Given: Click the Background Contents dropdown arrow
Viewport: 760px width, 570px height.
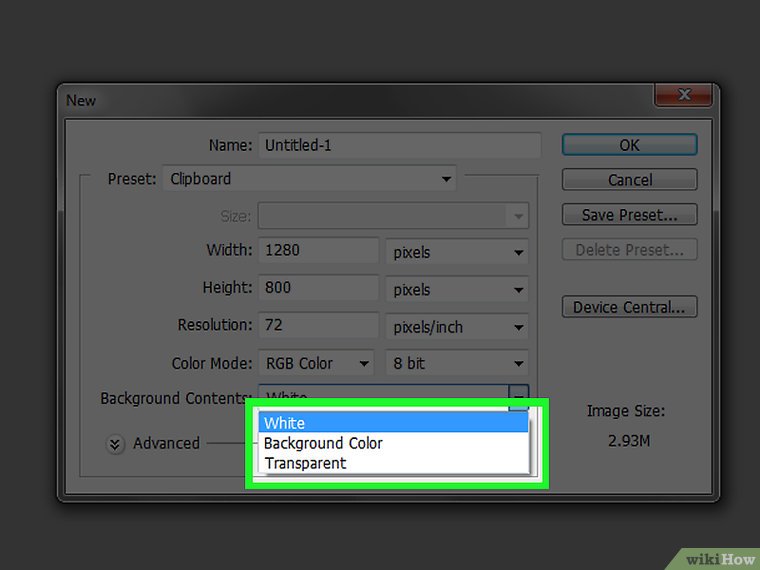Looking at the screenshot, I should [x=519, y=397].
